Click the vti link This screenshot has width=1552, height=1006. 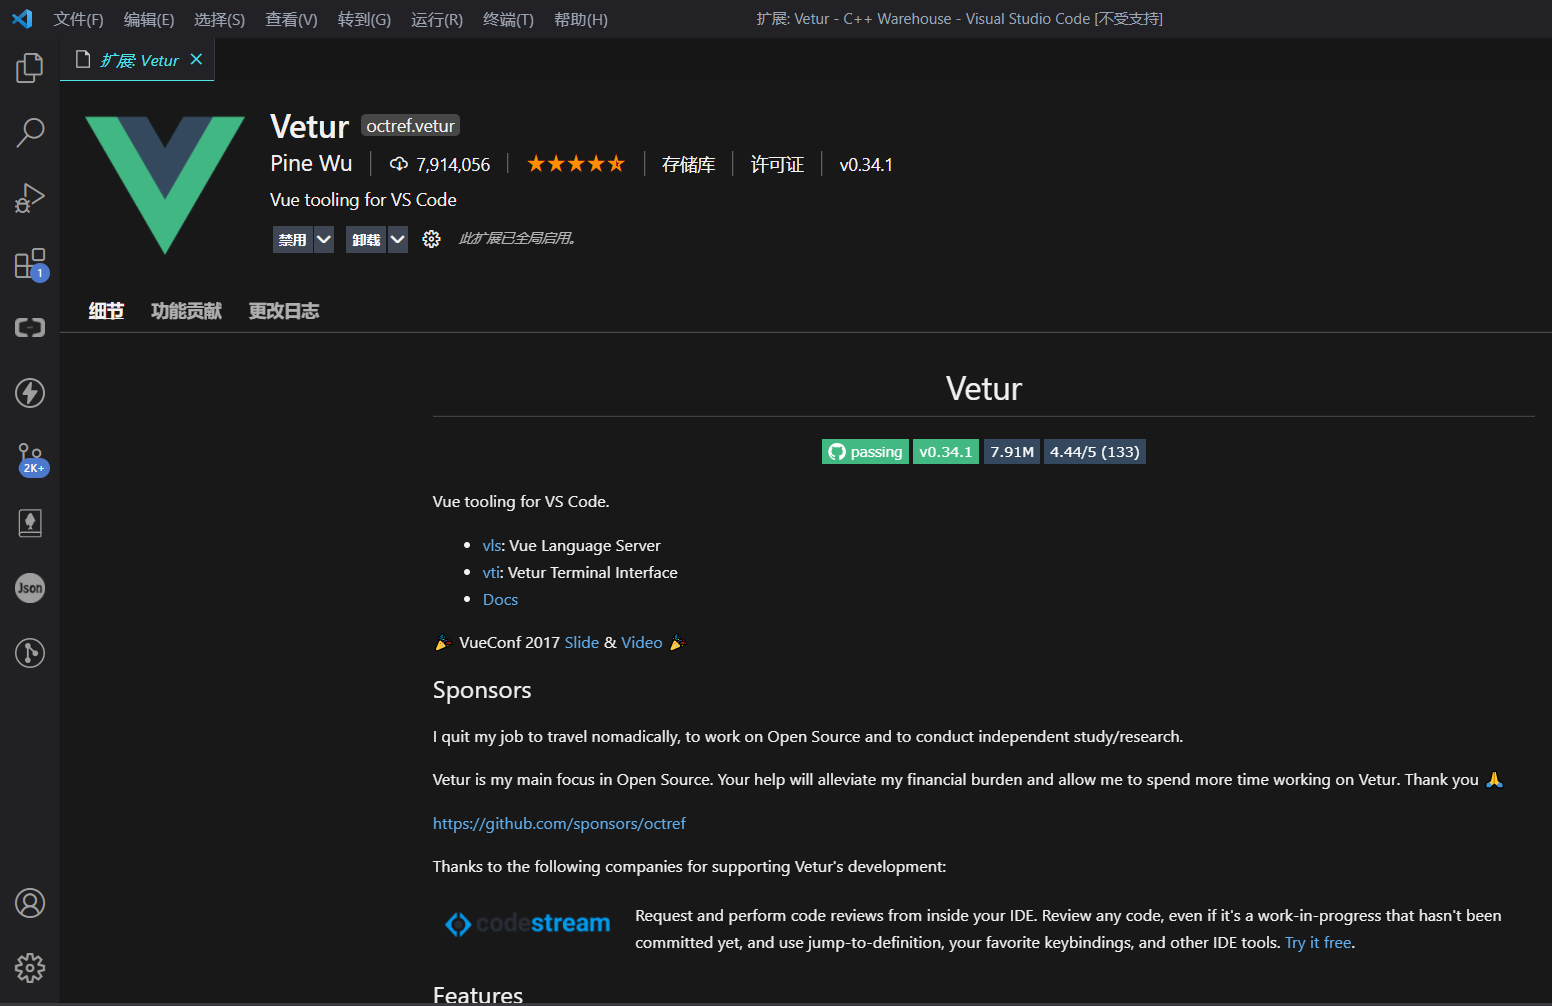click(x=490, y=572)
